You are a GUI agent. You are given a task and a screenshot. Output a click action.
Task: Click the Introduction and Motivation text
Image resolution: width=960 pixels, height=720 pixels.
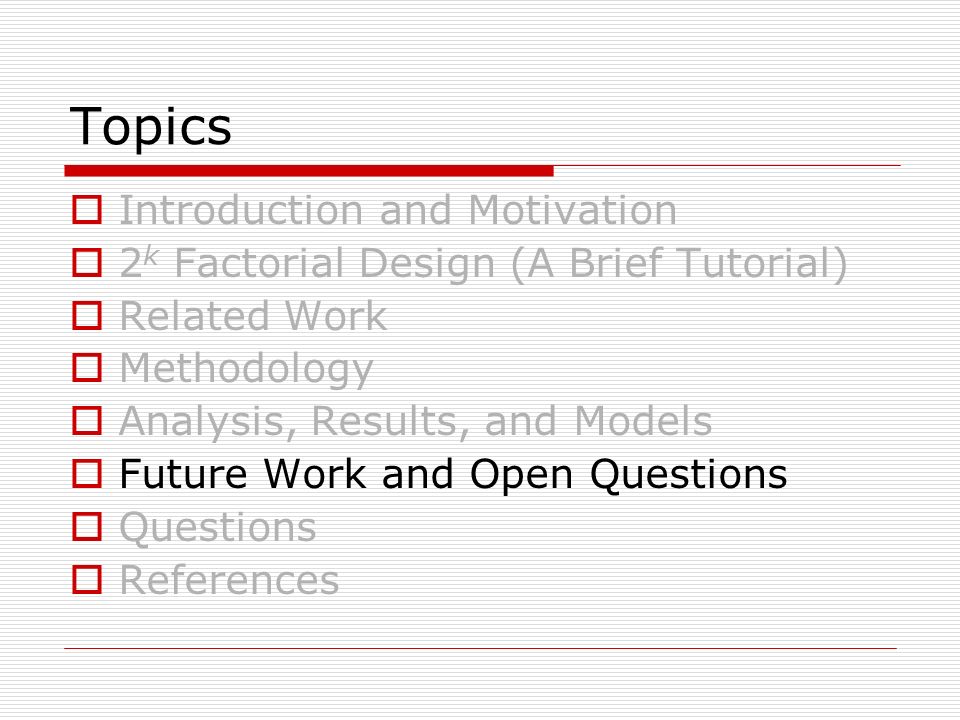pos(398,210)
